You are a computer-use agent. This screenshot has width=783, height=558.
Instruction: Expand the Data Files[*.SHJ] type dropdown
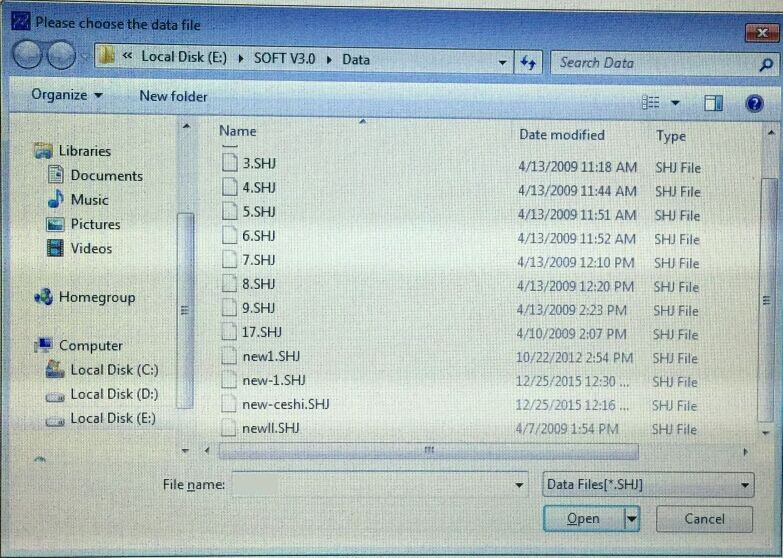click(745, 485)
